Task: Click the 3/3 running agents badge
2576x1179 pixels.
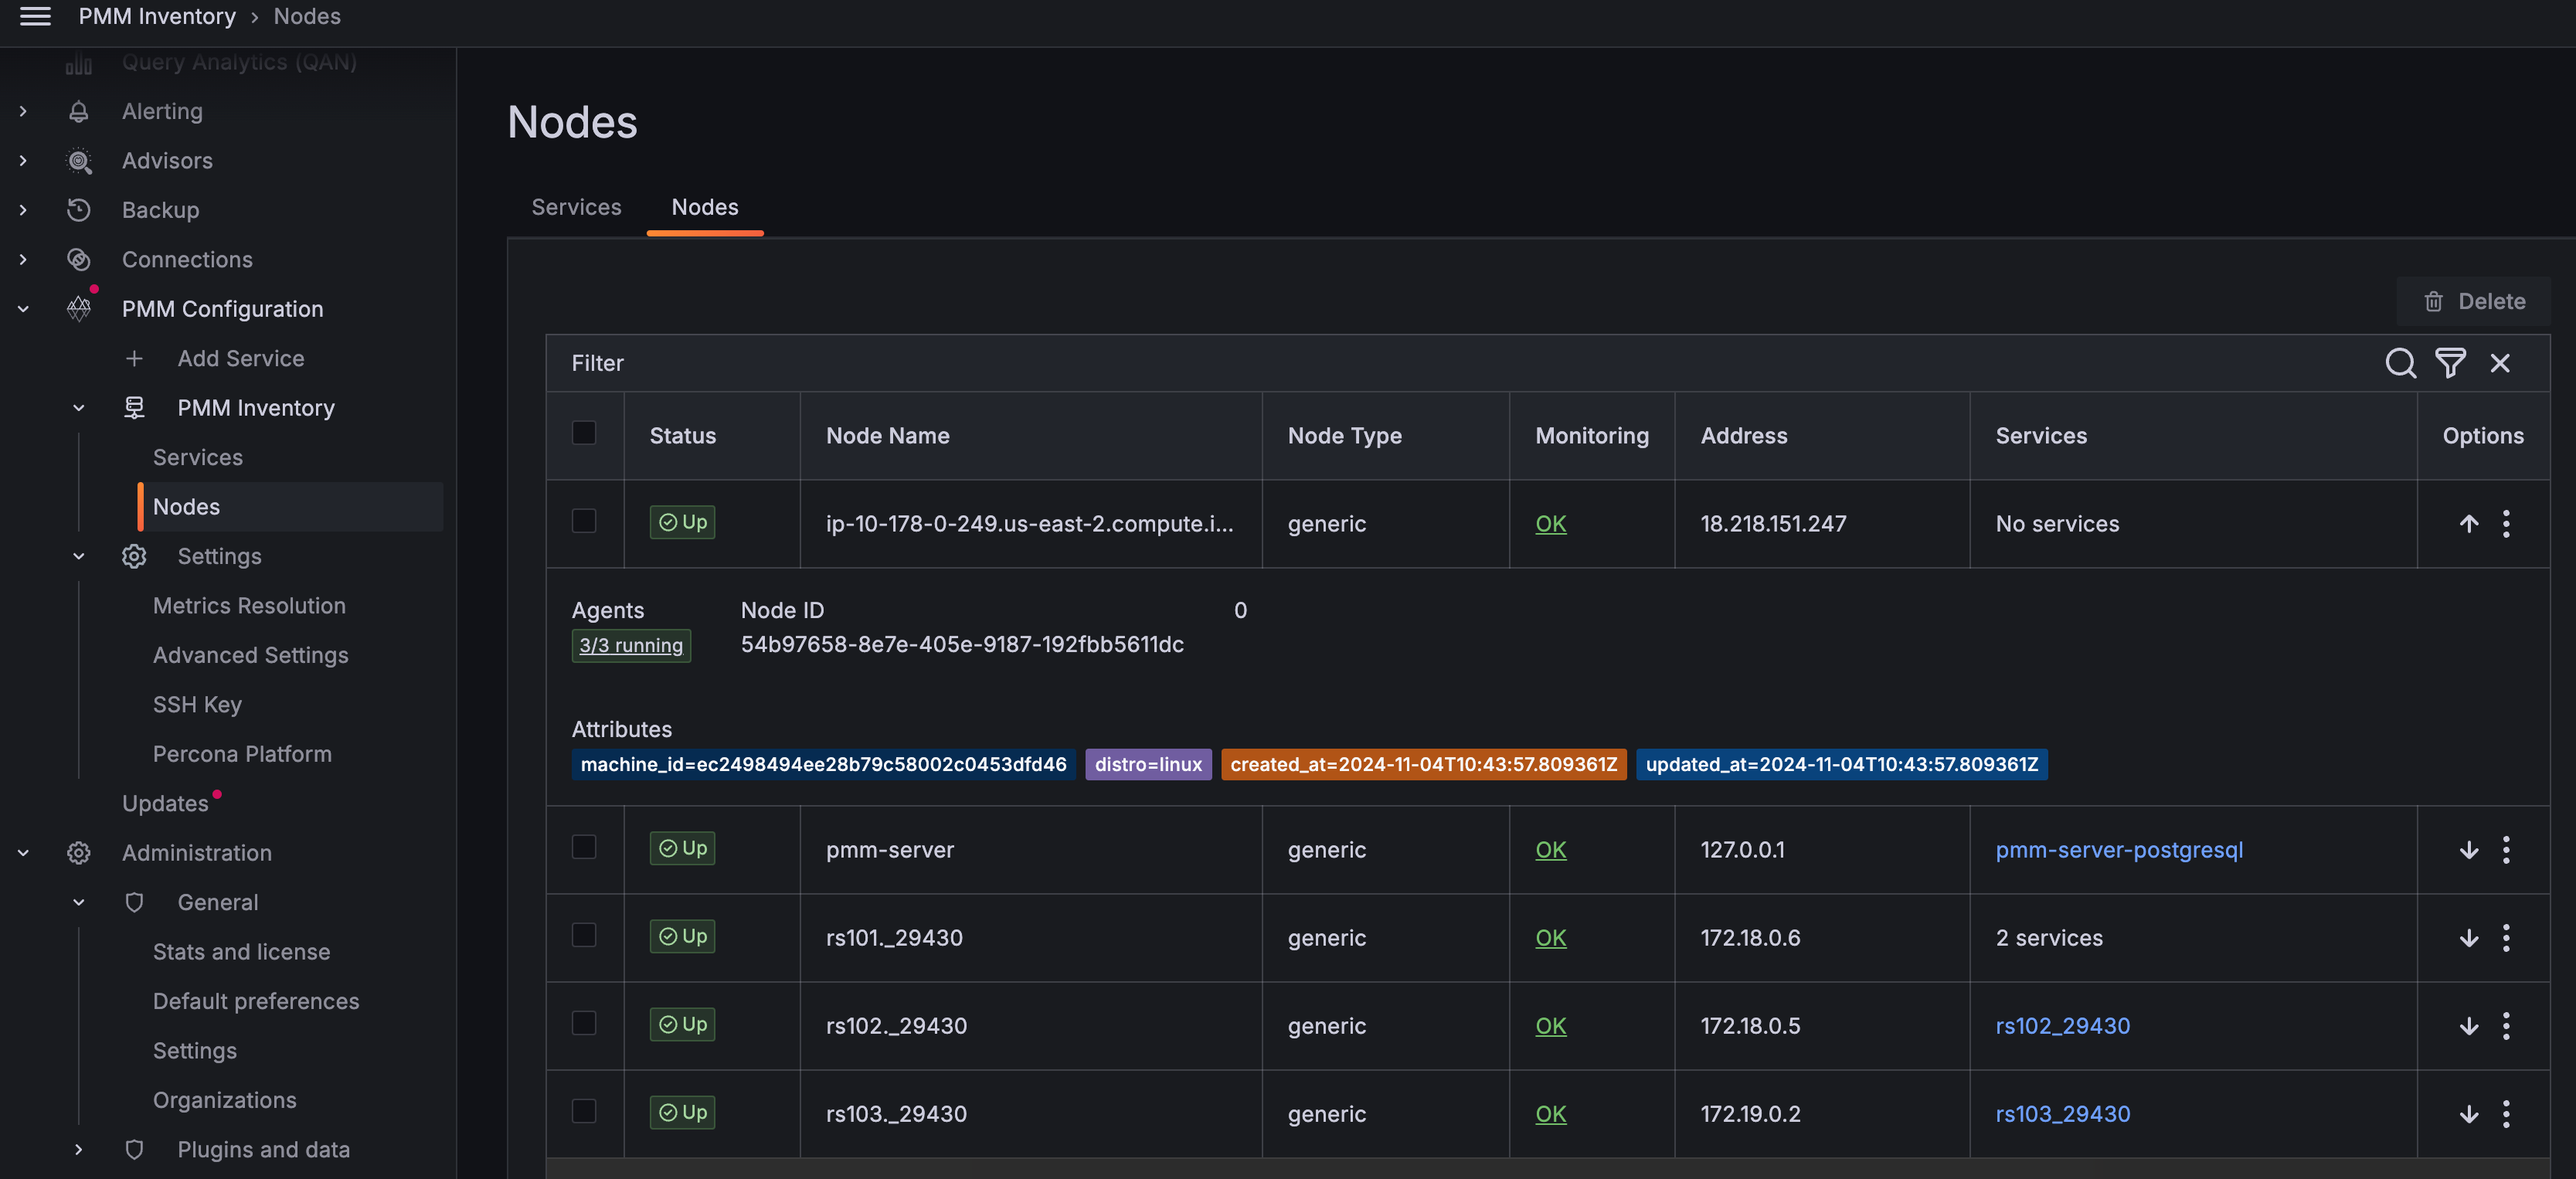Action: pos(631,646)
